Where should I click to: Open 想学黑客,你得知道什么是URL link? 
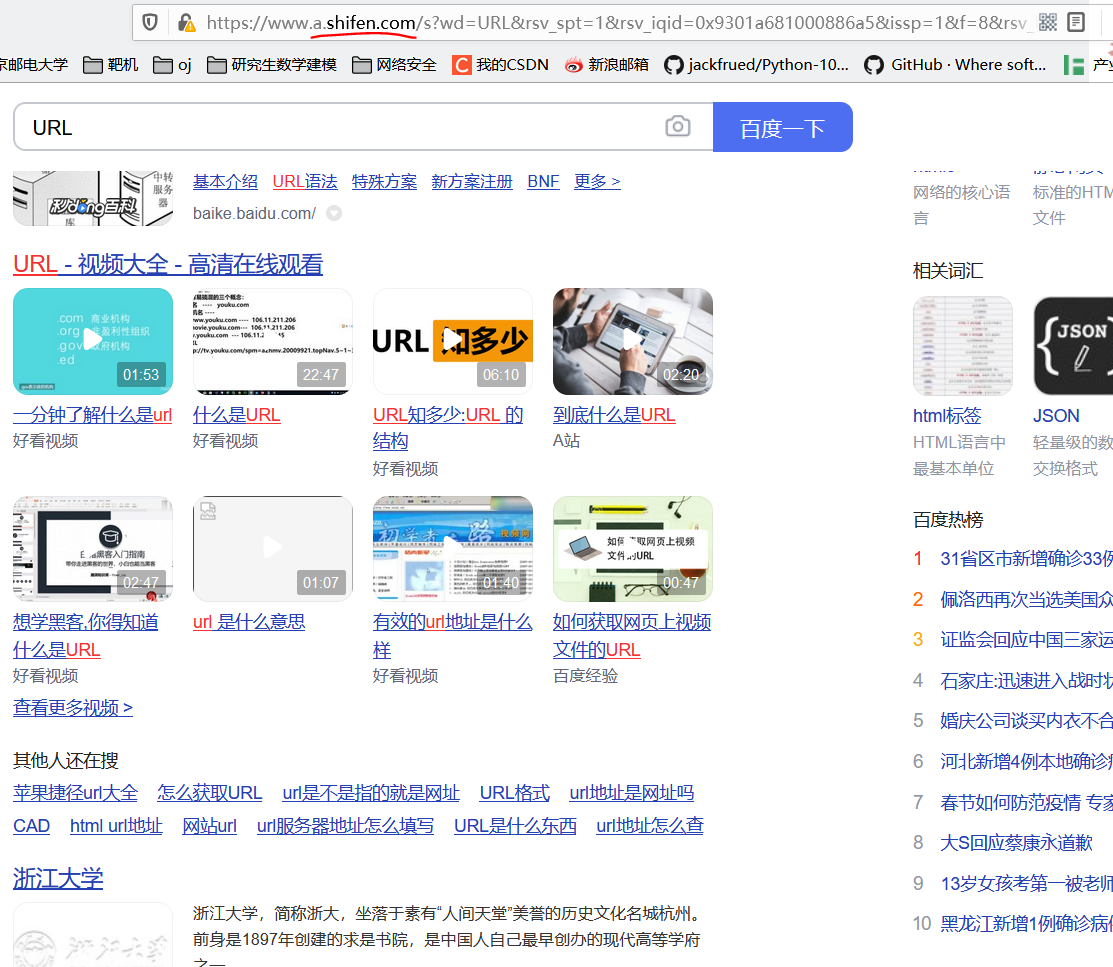tap(85, 635)
